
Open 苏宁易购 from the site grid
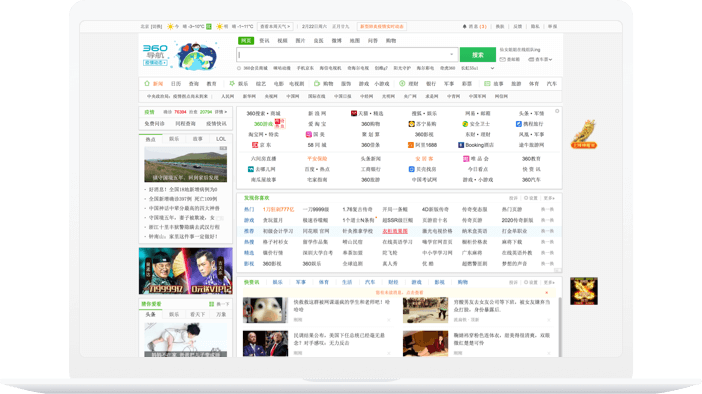(422, 124)
